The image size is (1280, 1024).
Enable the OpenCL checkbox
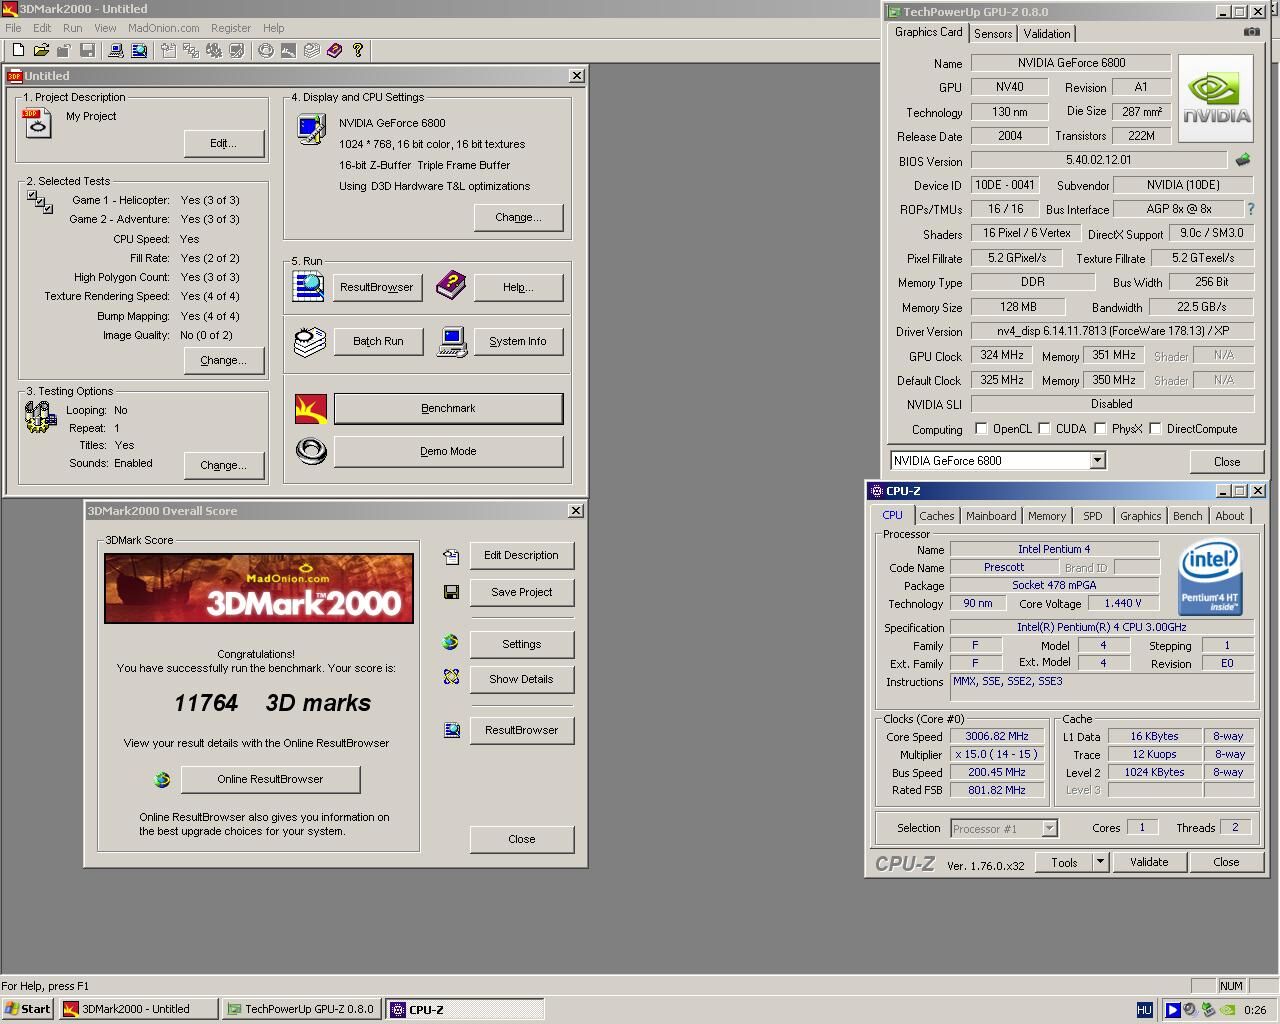tap(981, 429)
